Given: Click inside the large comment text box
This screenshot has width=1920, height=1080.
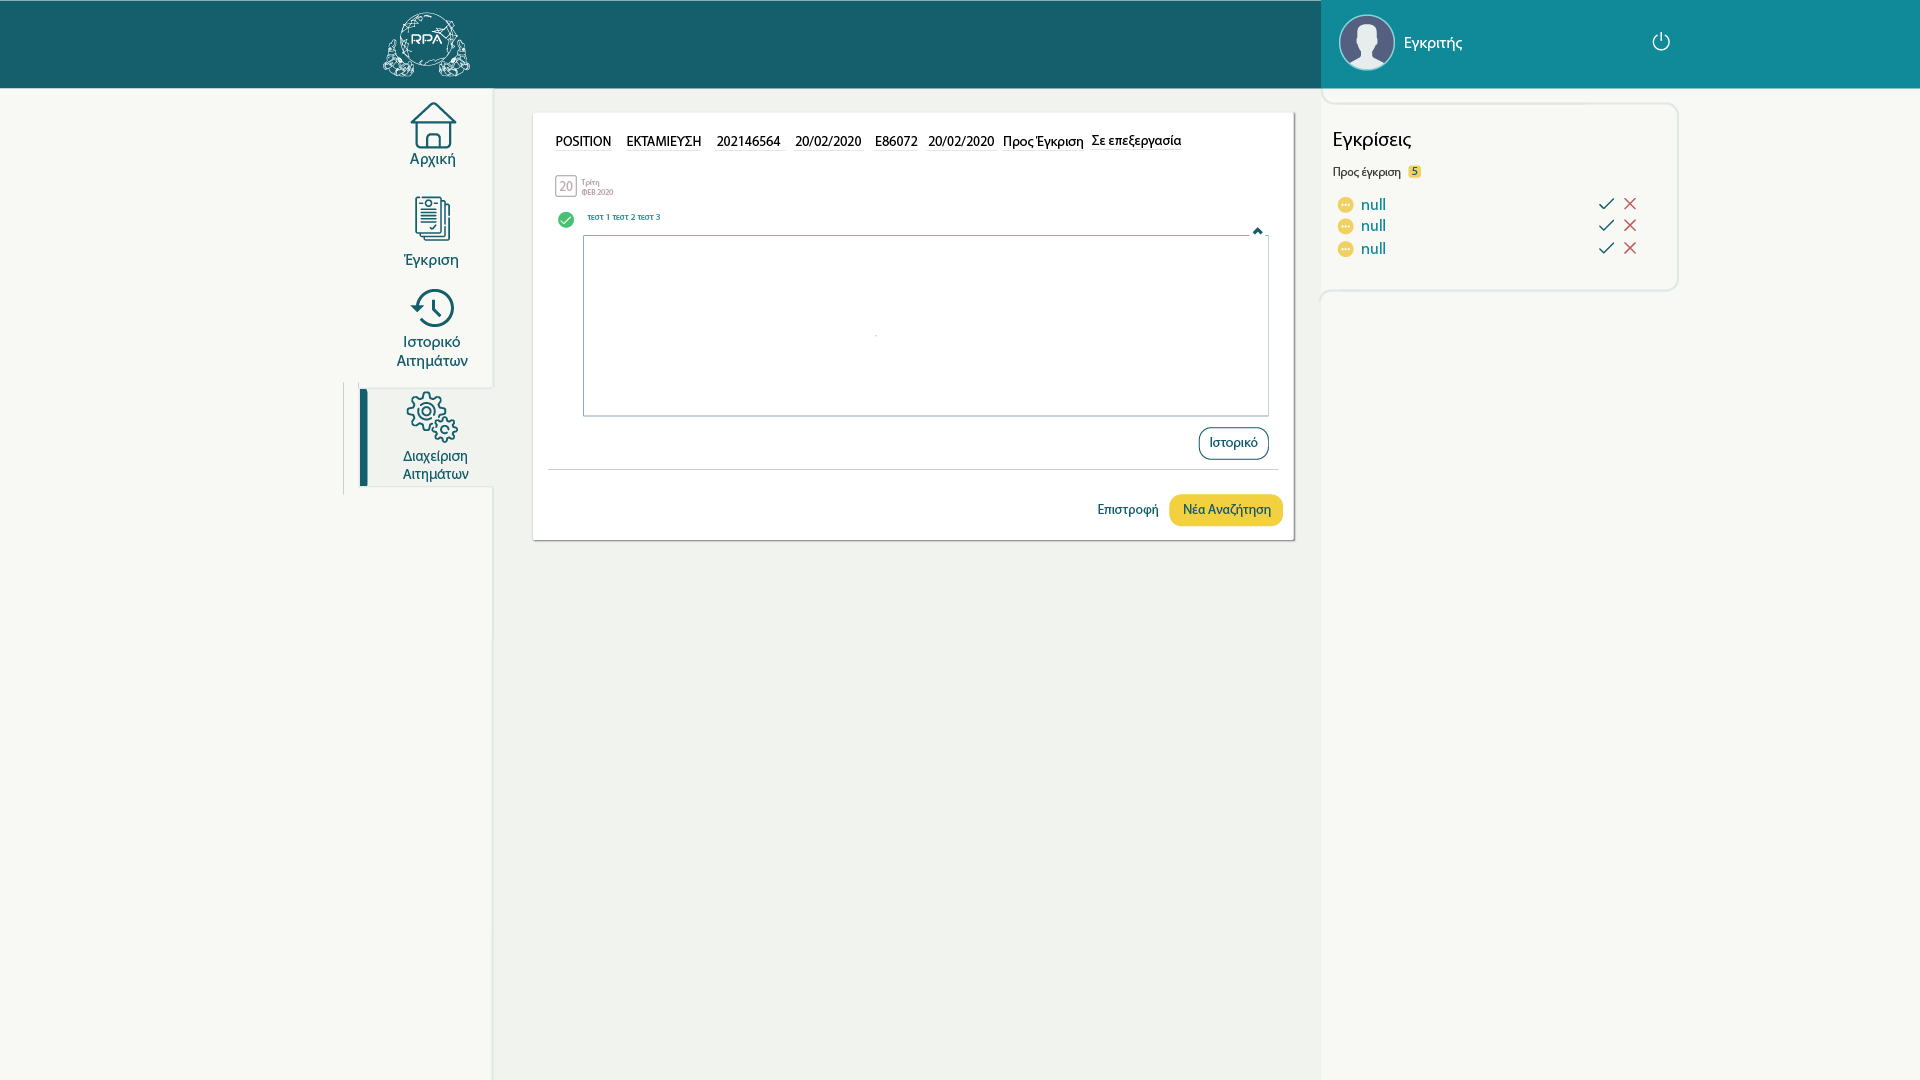Looking at the screenshot, I should click(x=925, y=325).
